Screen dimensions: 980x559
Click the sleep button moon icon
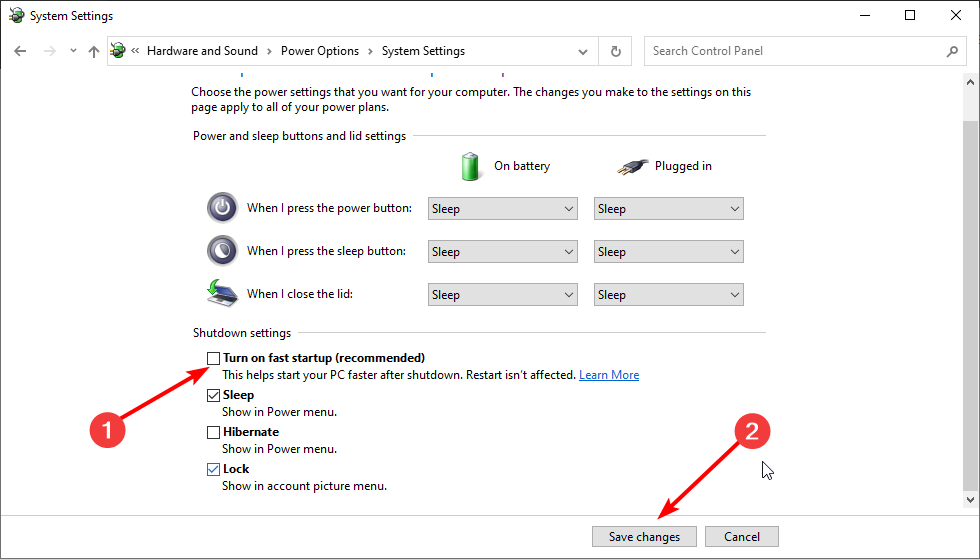coord(222,251)
